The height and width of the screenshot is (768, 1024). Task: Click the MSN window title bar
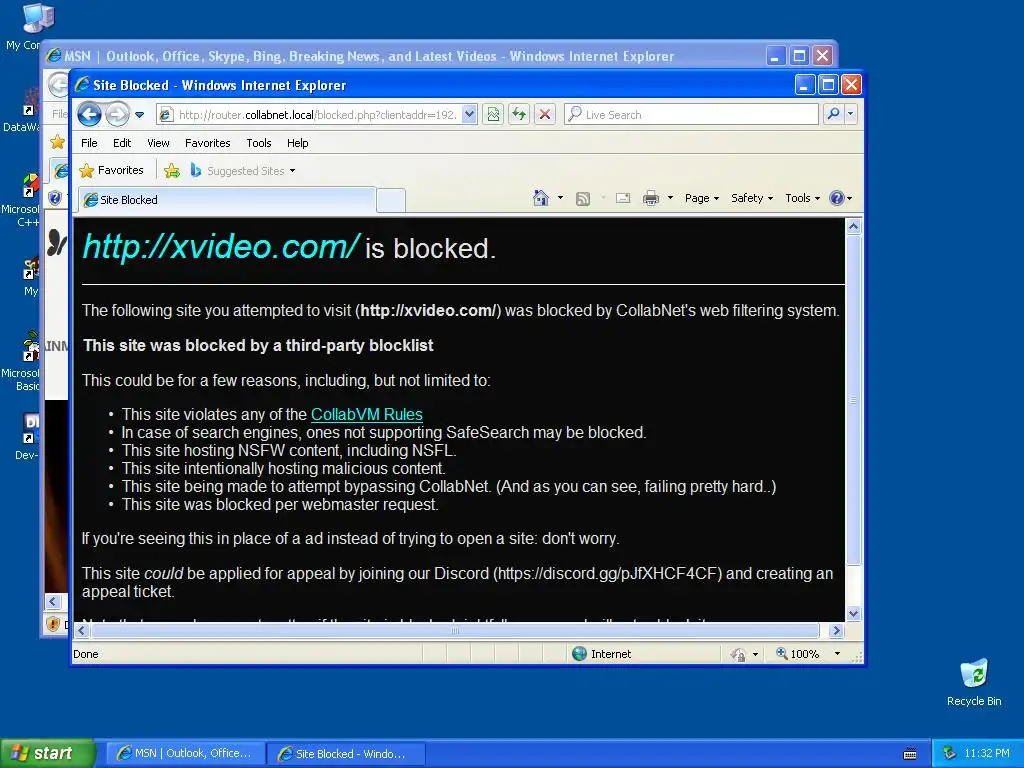pyautogui.click(x=405, y=56)
